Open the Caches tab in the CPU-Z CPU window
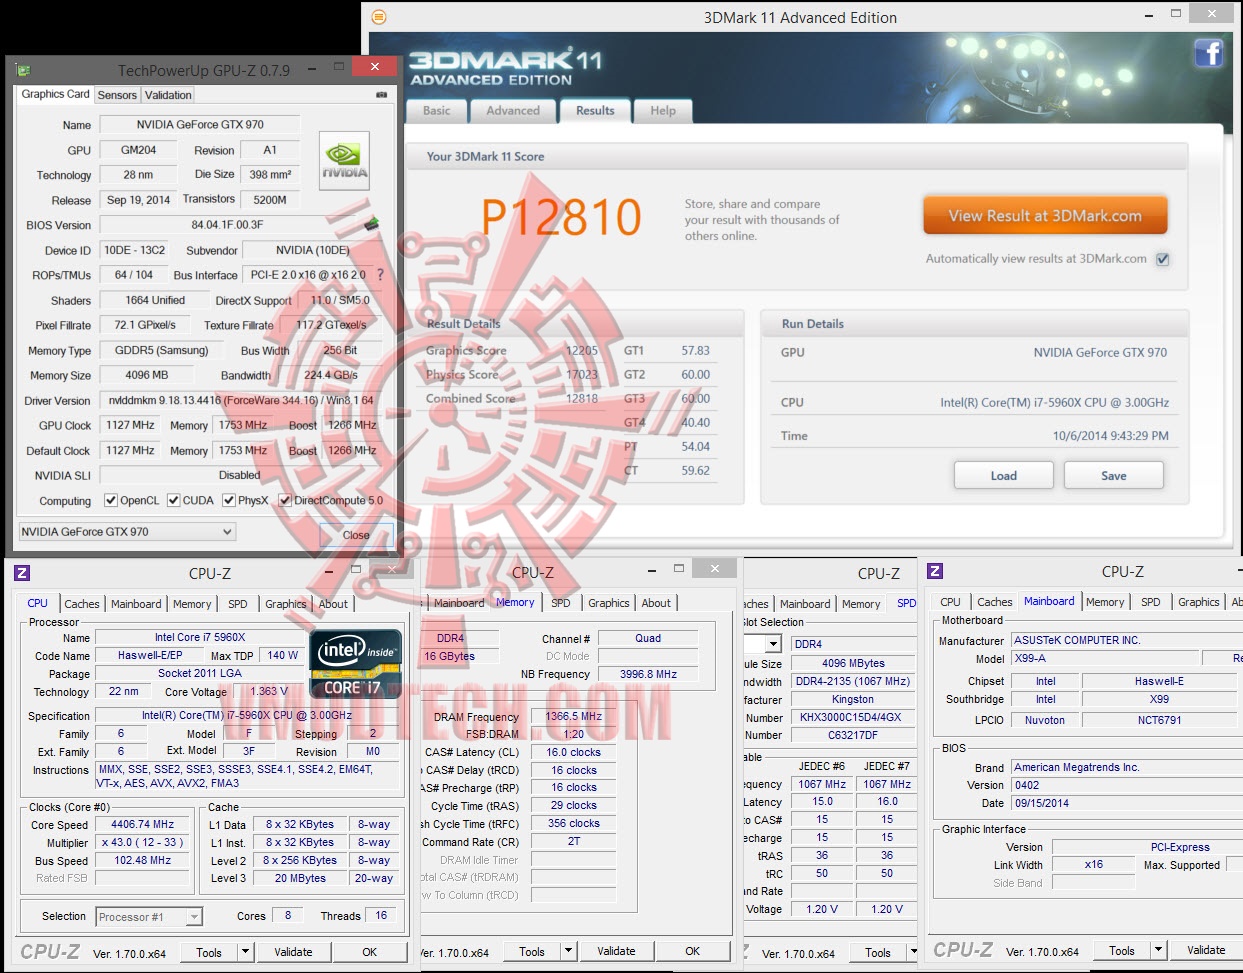 click(x=82, y=604)
